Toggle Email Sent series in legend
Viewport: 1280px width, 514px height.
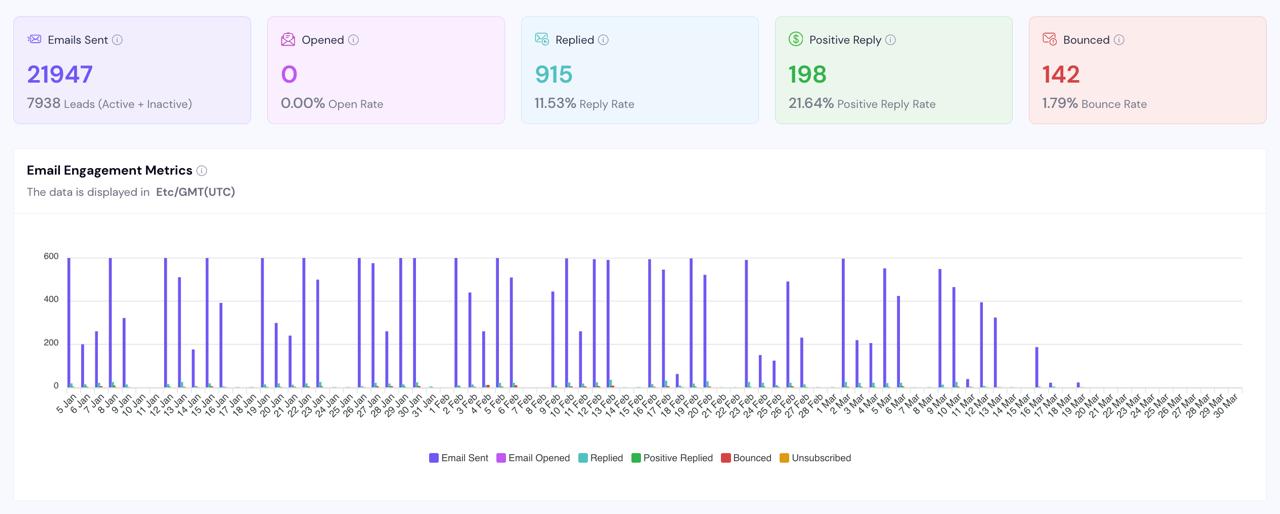[459, 458]
